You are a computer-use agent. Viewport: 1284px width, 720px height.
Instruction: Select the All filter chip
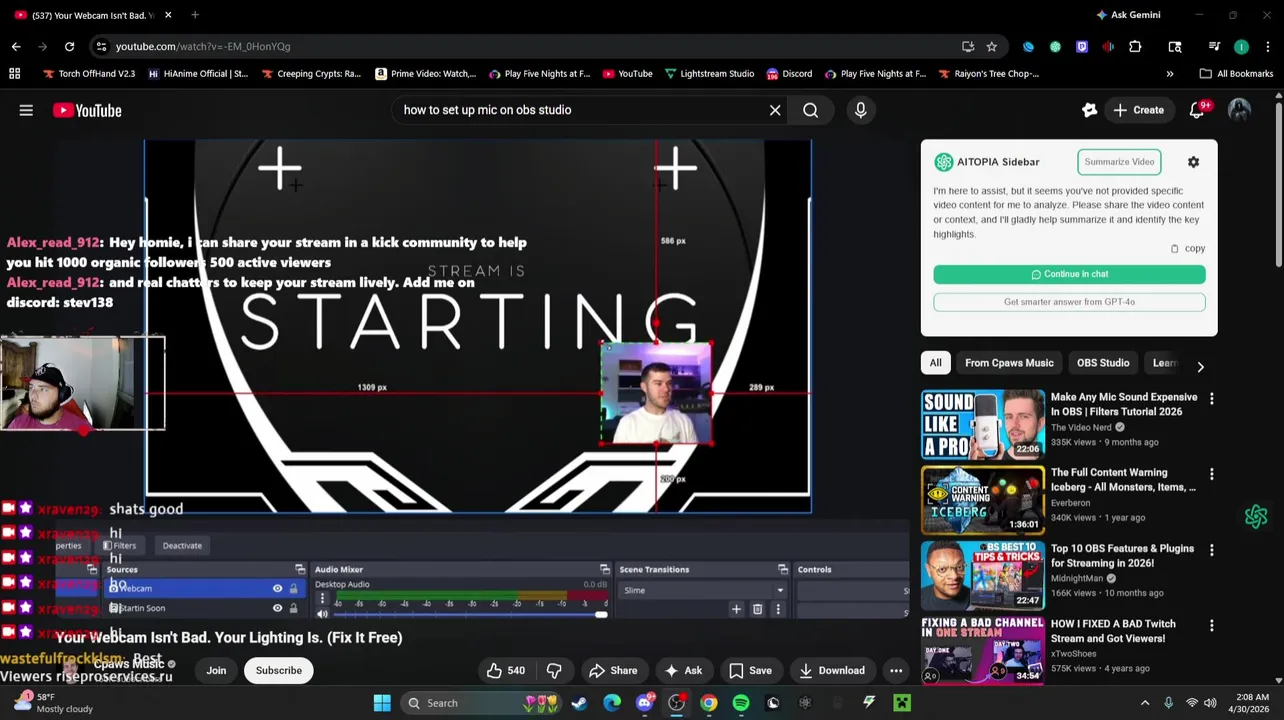[x=935, y=363]
